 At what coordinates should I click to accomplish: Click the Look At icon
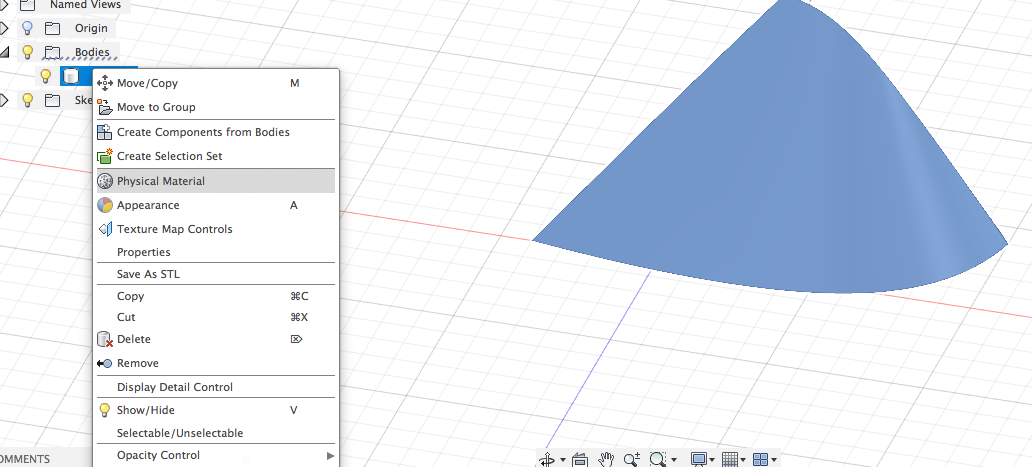[580, 460]
